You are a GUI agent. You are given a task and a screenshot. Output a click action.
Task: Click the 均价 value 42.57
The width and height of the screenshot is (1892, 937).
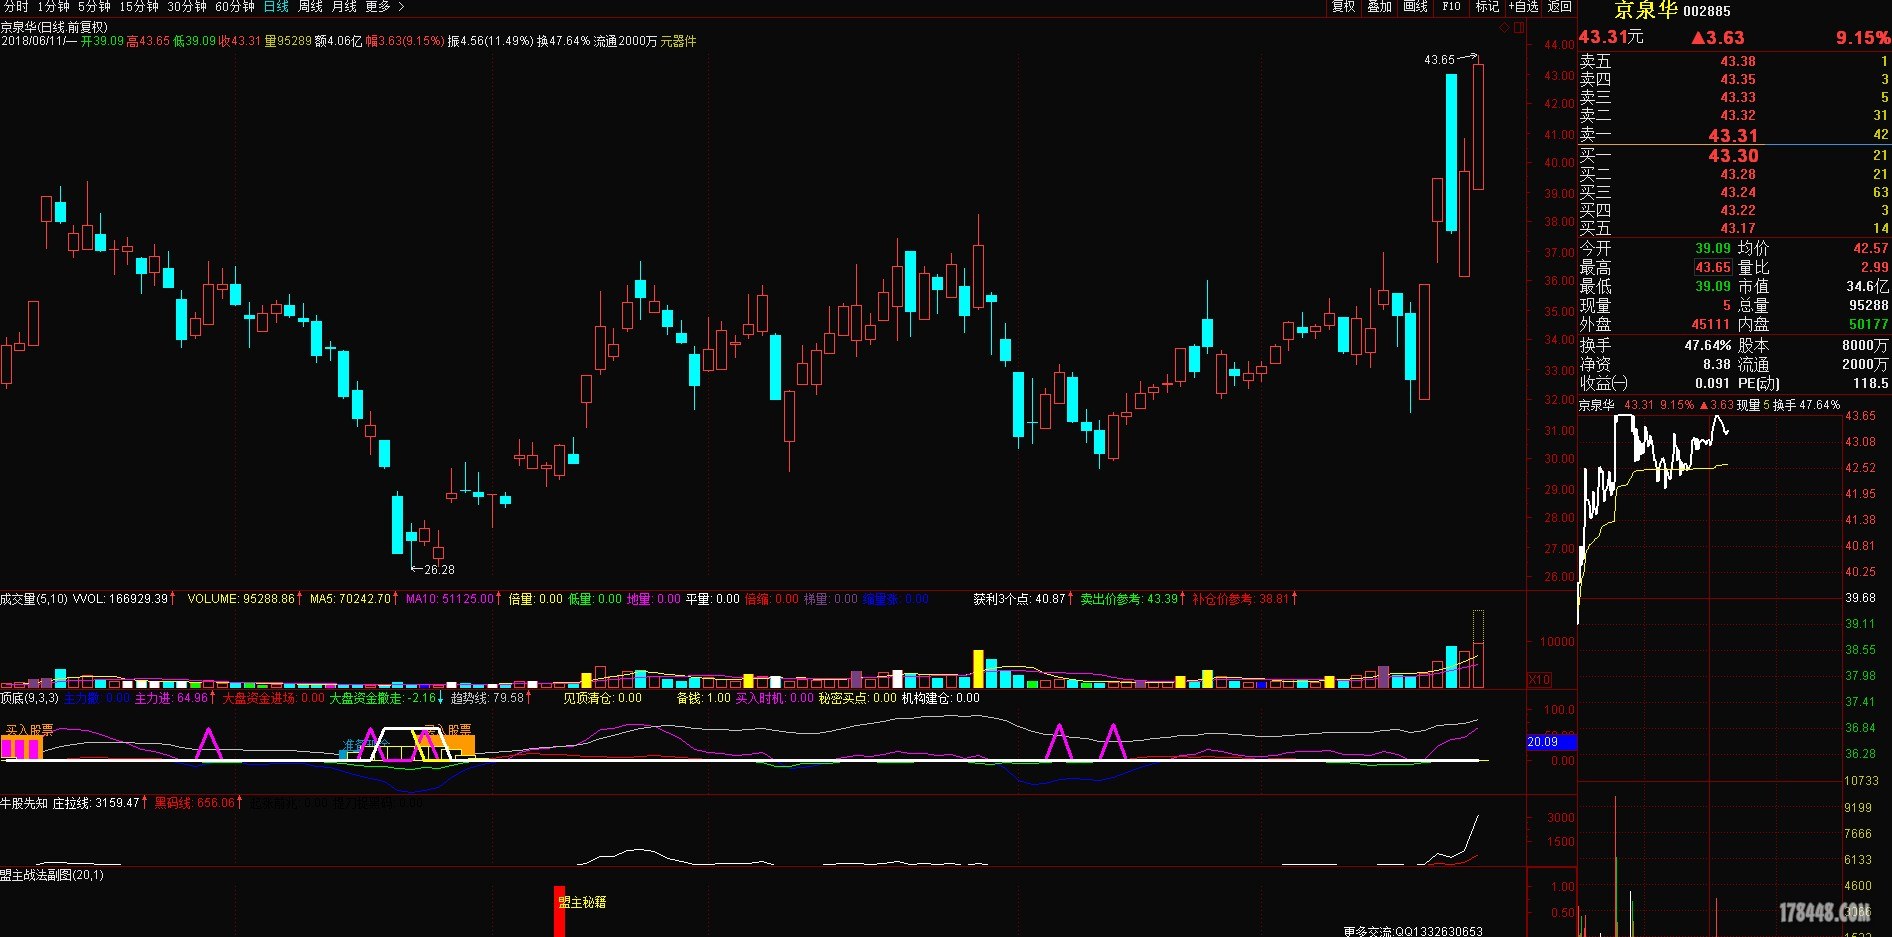point(1871,248)
